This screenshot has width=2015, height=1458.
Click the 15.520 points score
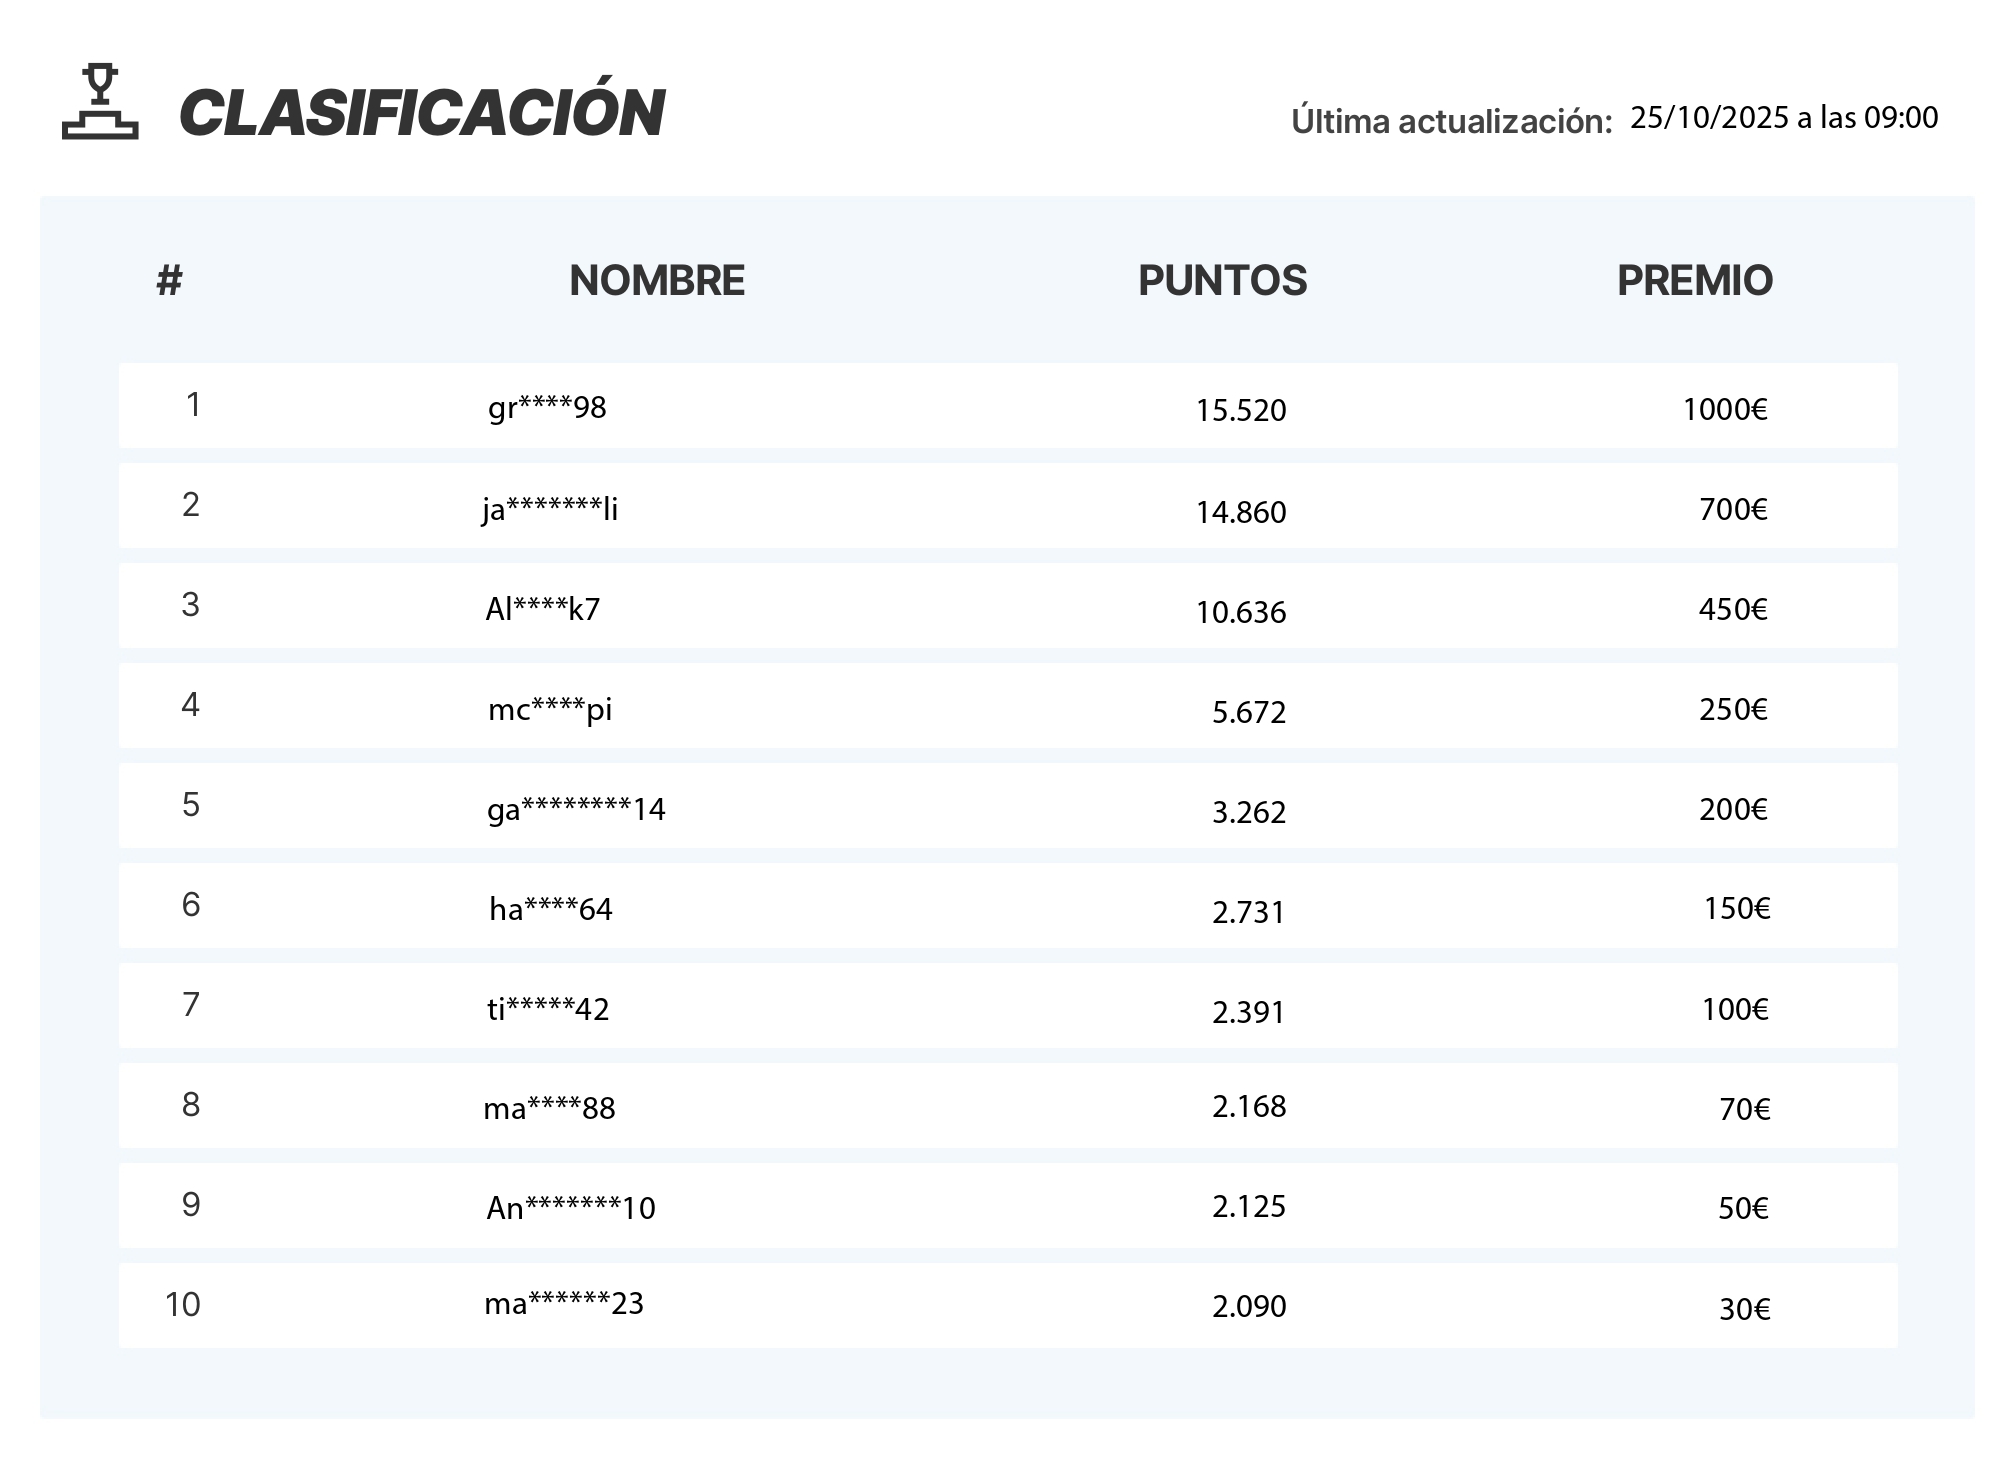click(x=1241, y=410)
